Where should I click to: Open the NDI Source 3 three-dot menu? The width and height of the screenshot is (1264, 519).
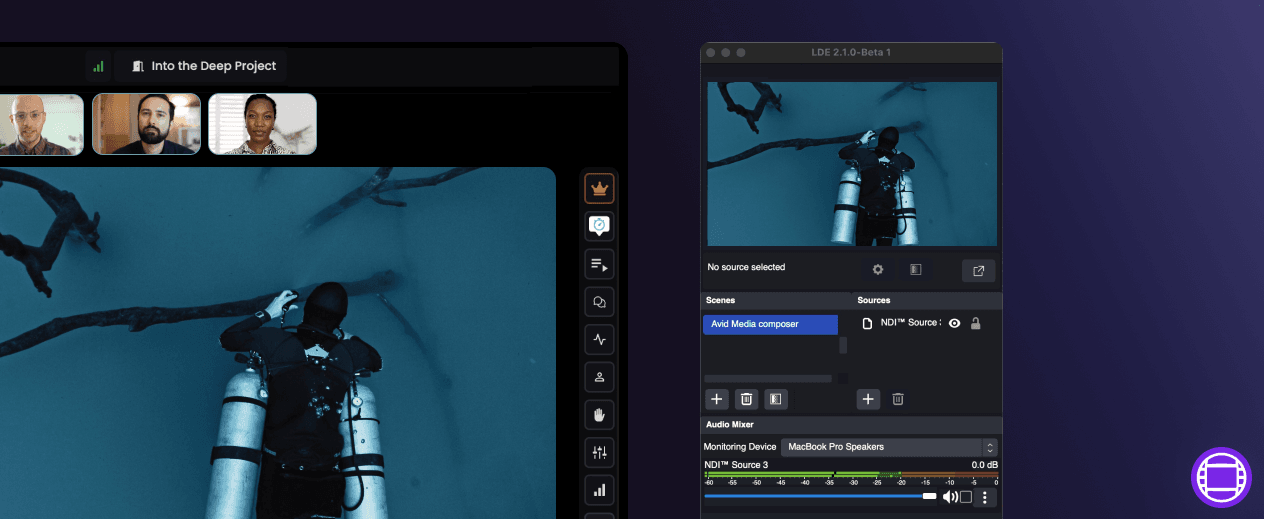pos(985,497)
